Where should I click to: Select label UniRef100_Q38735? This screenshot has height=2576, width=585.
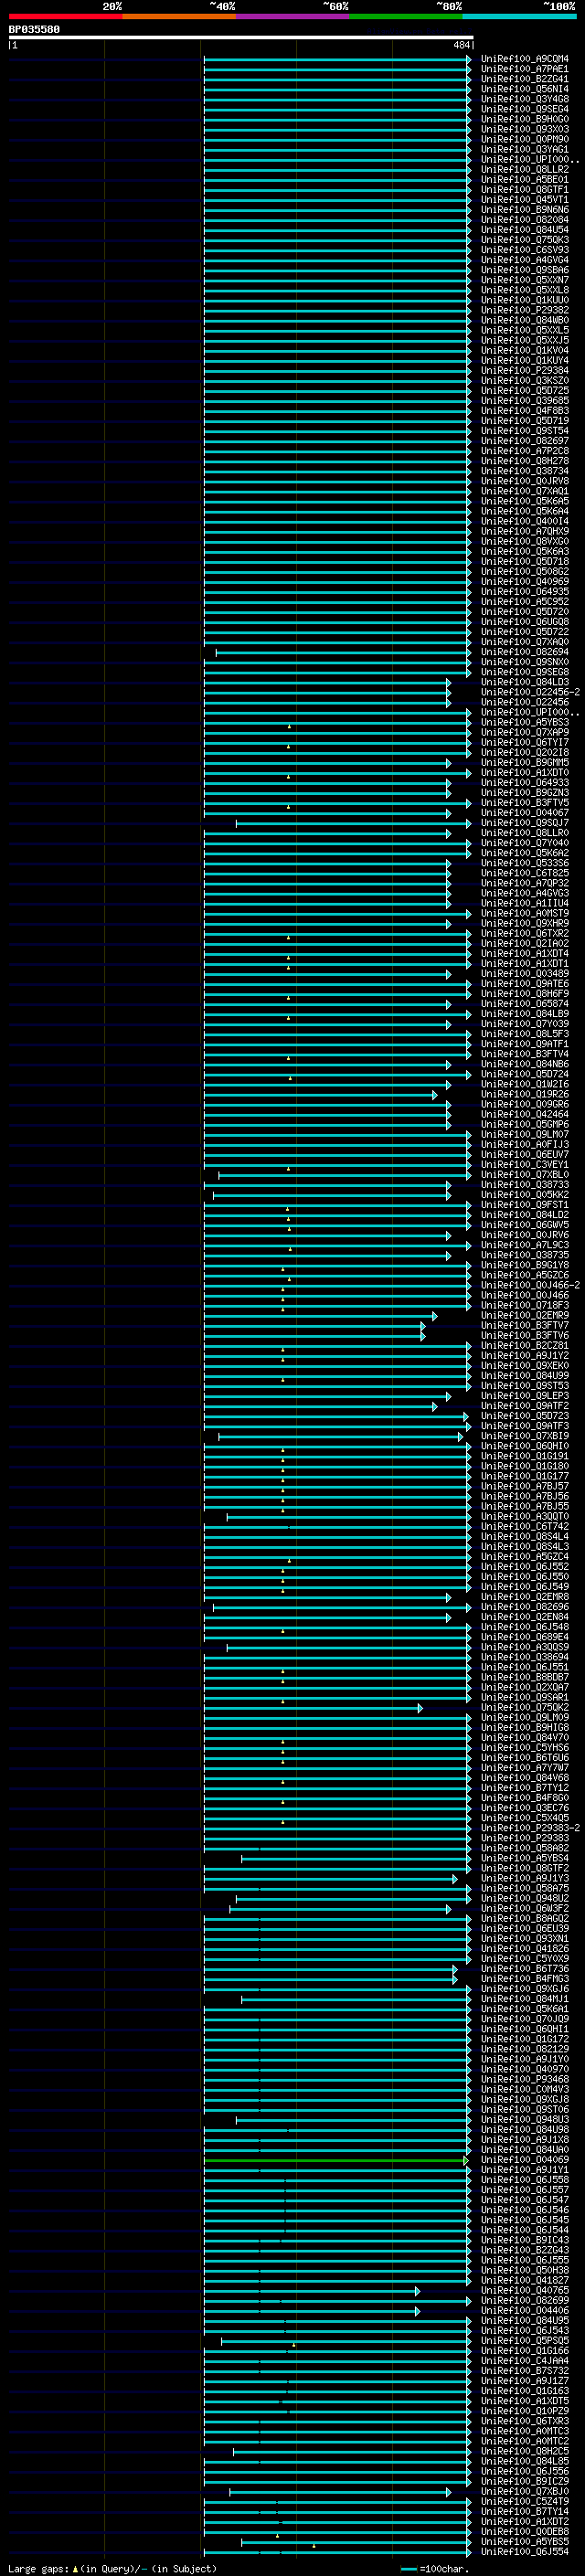(x=524, y=1255)
